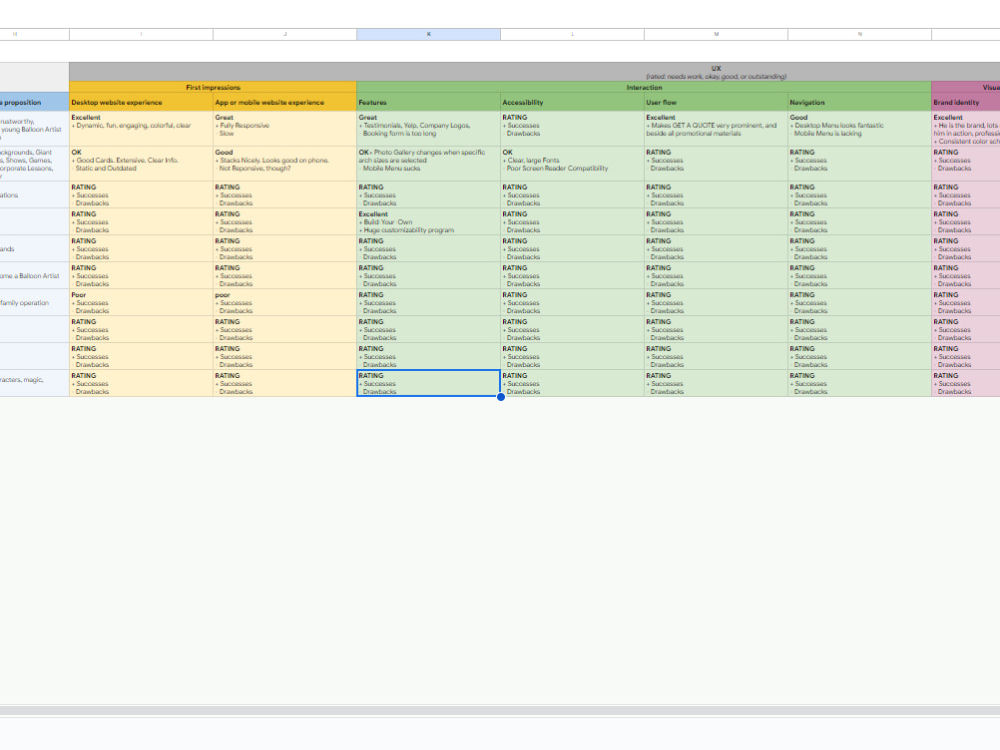
Task: Click the Excellent 'GET A QUOTE' user flow cell
Action: click(x=716, y=129)
